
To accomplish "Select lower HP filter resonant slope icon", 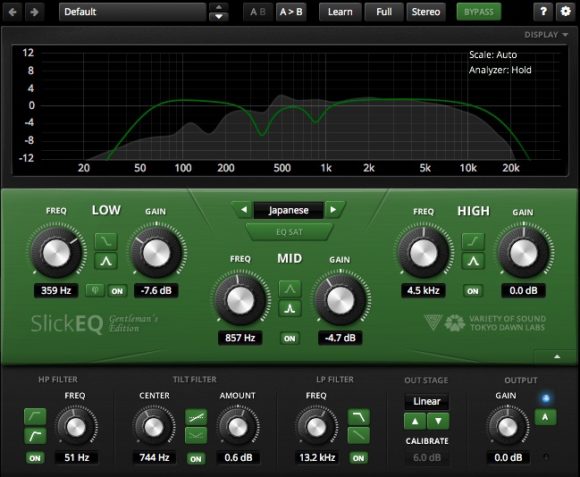I will point(35,436).
